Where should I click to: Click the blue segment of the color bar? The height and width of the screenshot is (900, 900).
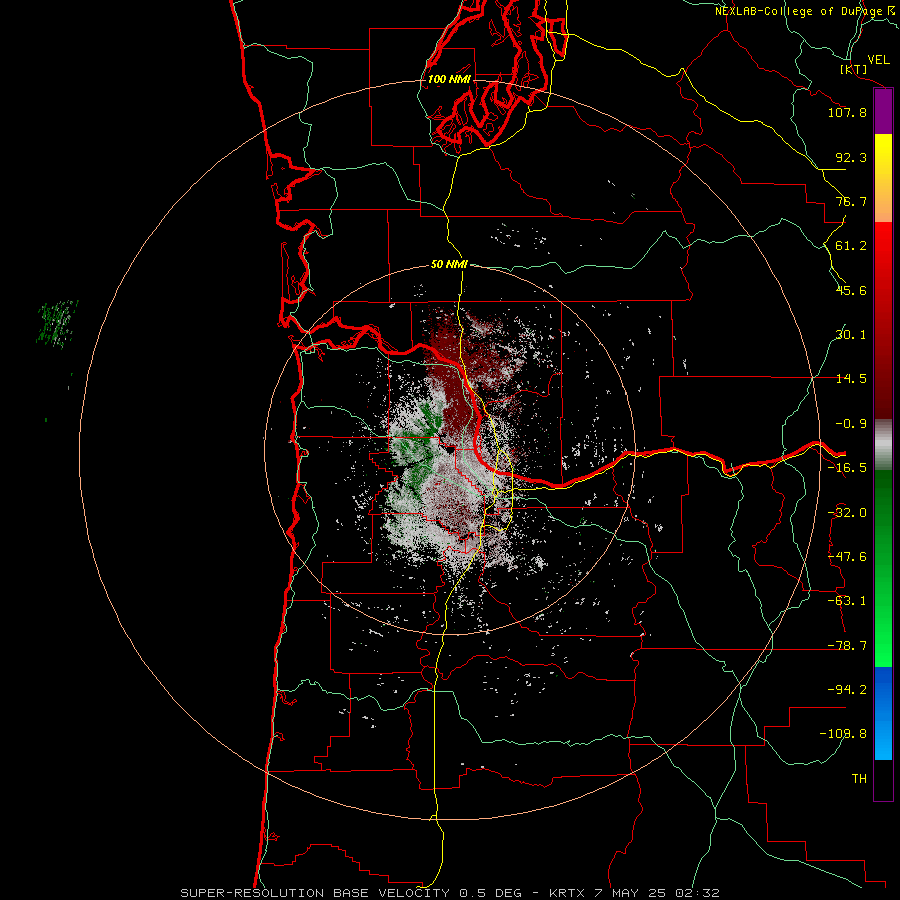(883, 713)
